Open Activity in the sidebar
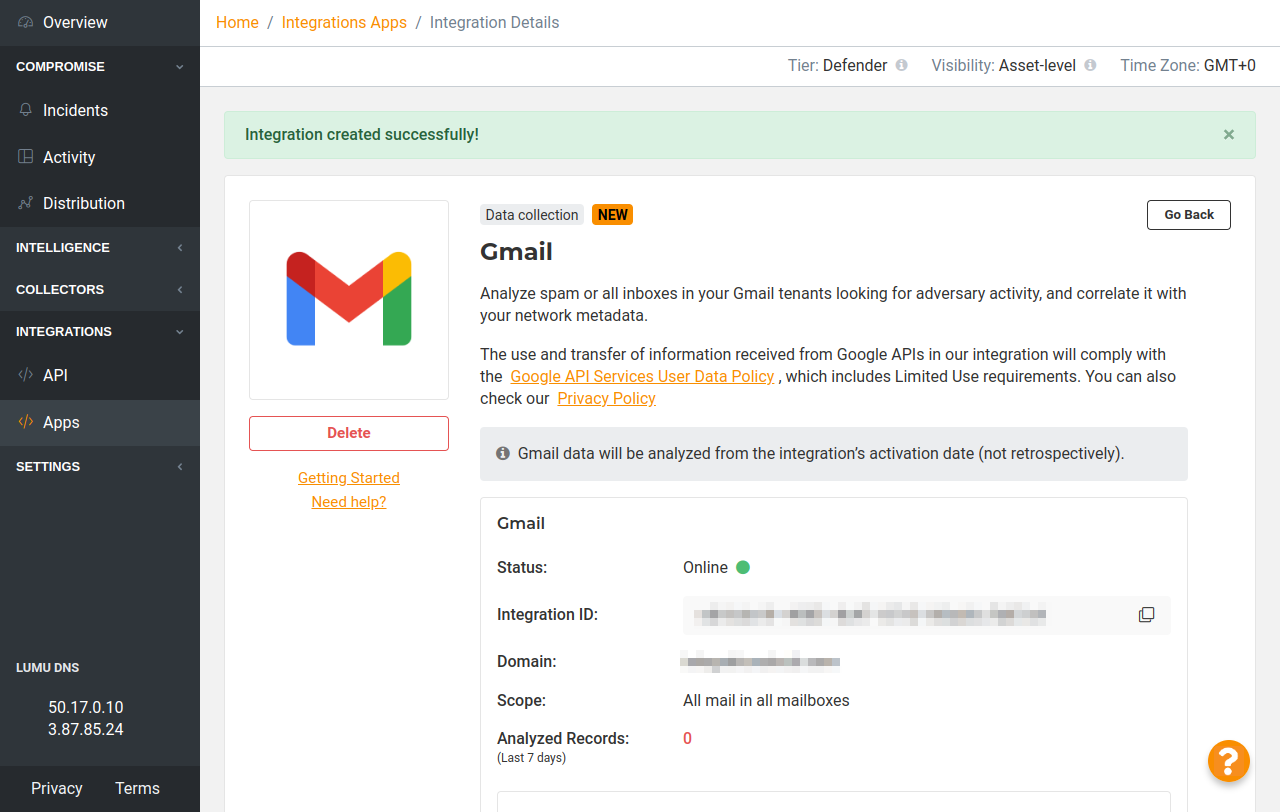Viewport: 1280px width, 812px height. [x=69, y=157]
